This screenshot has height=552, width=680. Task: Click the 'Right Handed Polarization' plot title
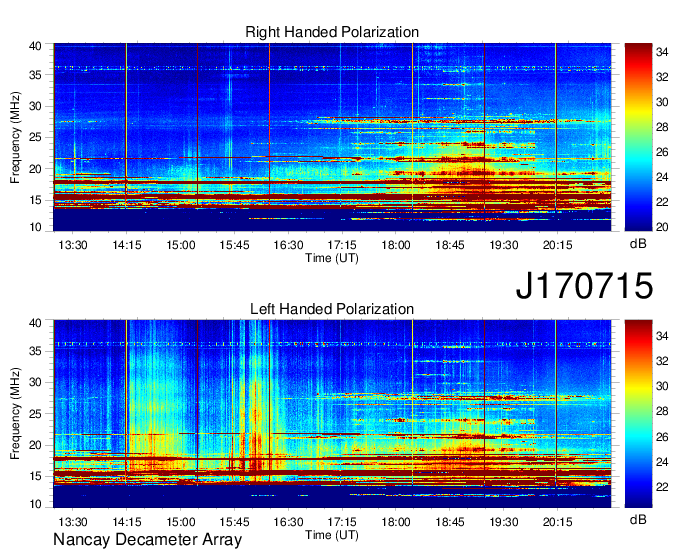coord(332,32)
